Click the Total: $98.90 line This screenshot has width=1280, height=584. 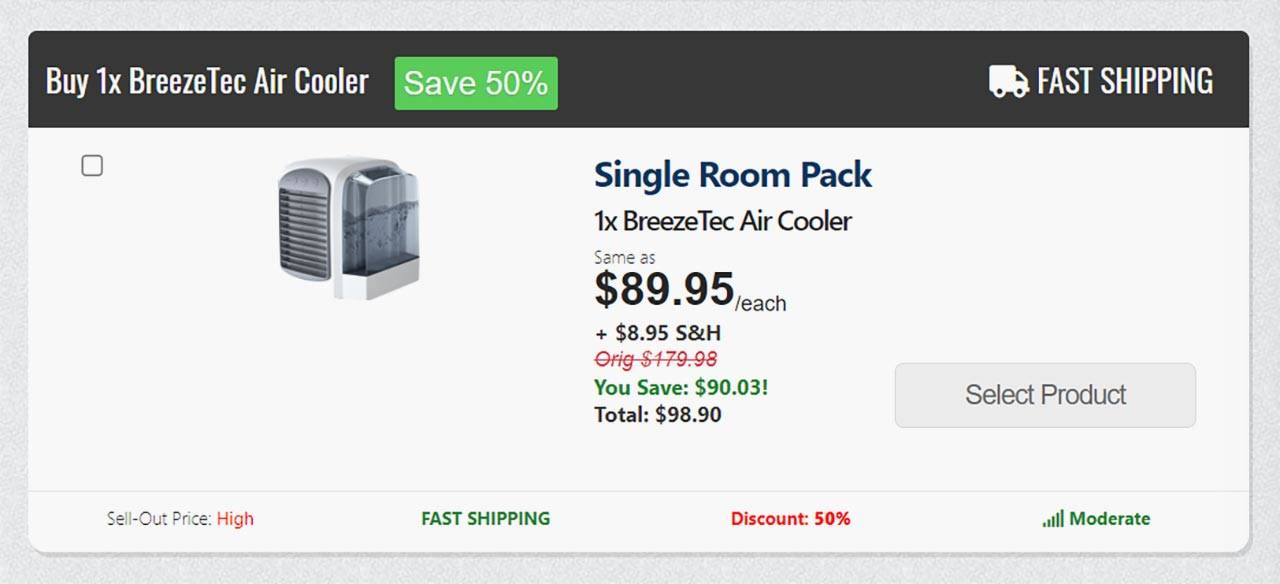[x=657, y=414]
